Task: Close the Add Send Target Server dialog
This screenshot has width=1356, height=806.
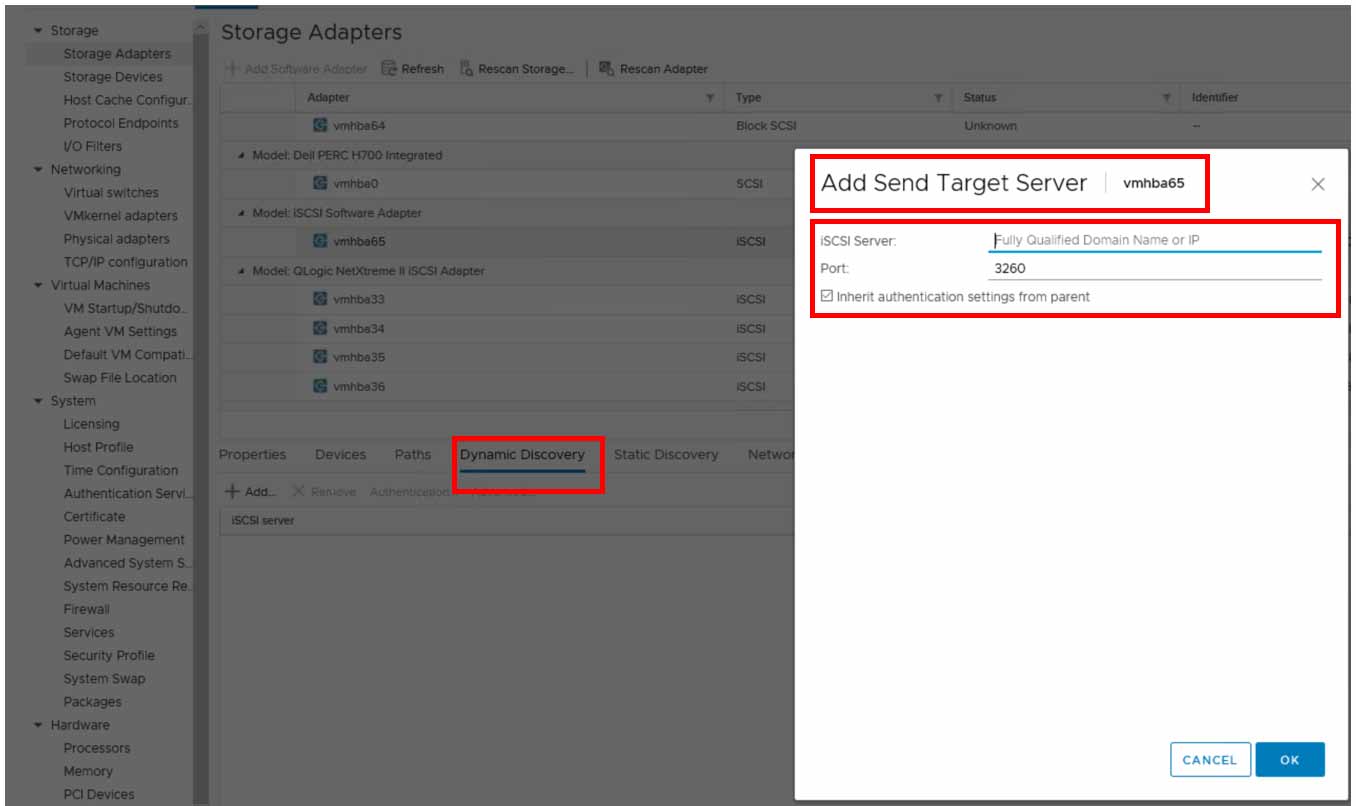Action: pyautogui.click(x=1318, y=184)
